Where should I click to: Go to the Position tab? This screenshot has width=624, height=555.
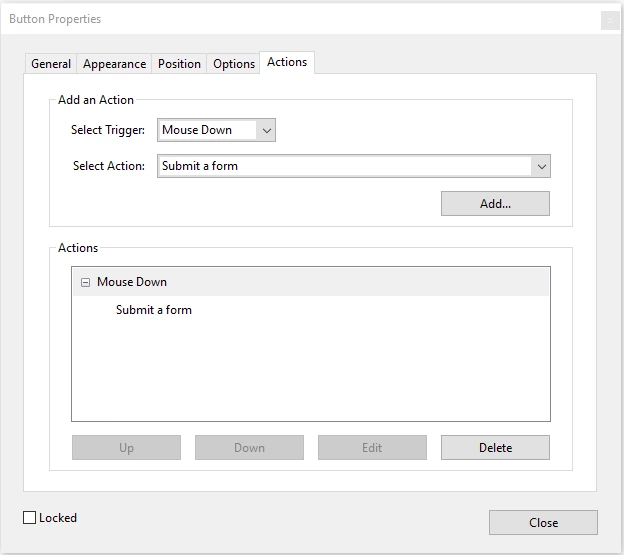179,64
